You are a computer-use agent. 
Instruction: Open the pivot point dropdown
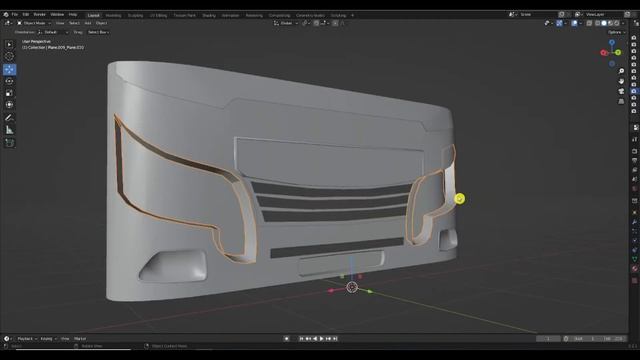pyautogui.click(x=306, y=23)
